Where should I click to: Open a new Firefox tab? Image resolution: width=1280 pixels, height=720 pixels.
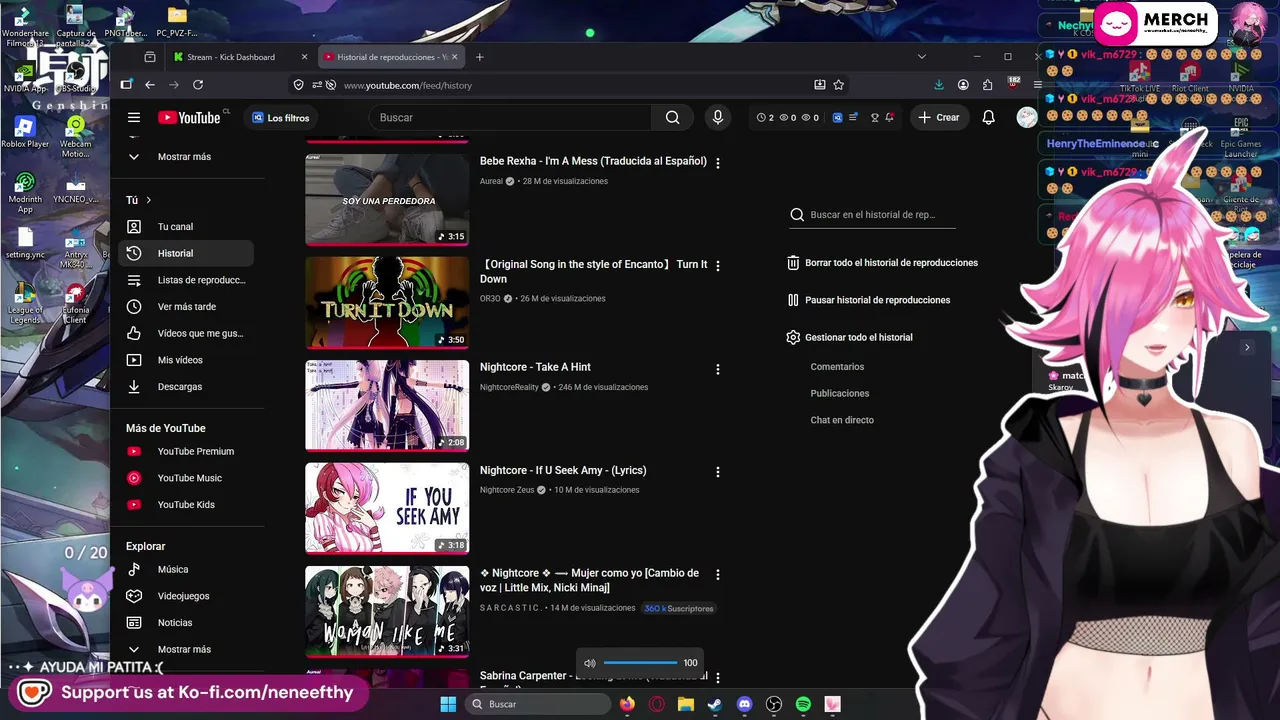click(x=480, y=57)
